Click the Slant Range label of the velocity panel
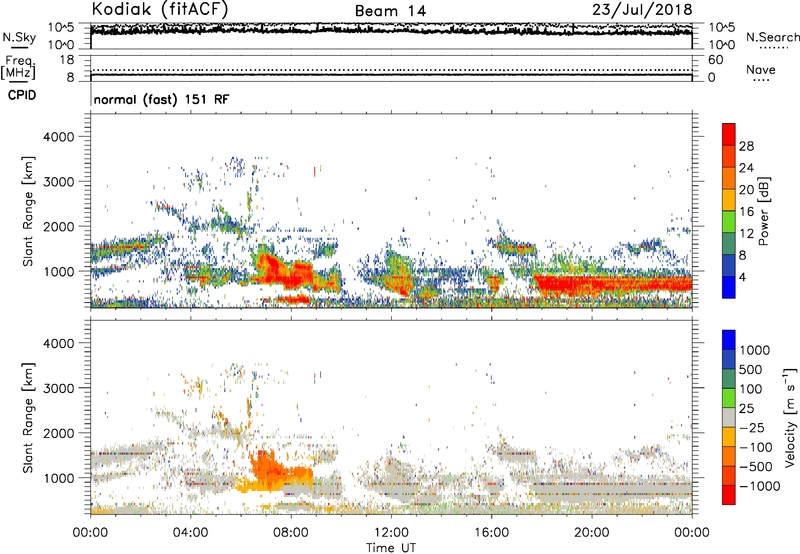 pos(28,417)
